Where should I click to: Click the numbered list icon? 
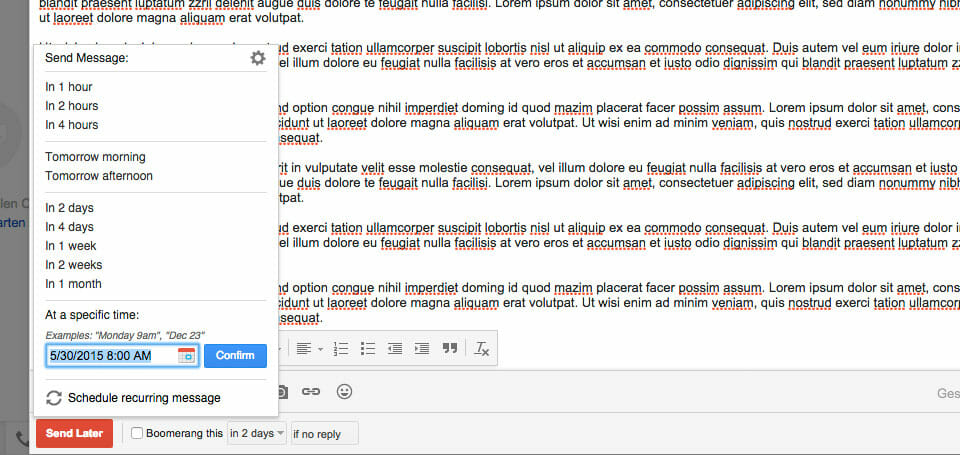tap(341, 348)
